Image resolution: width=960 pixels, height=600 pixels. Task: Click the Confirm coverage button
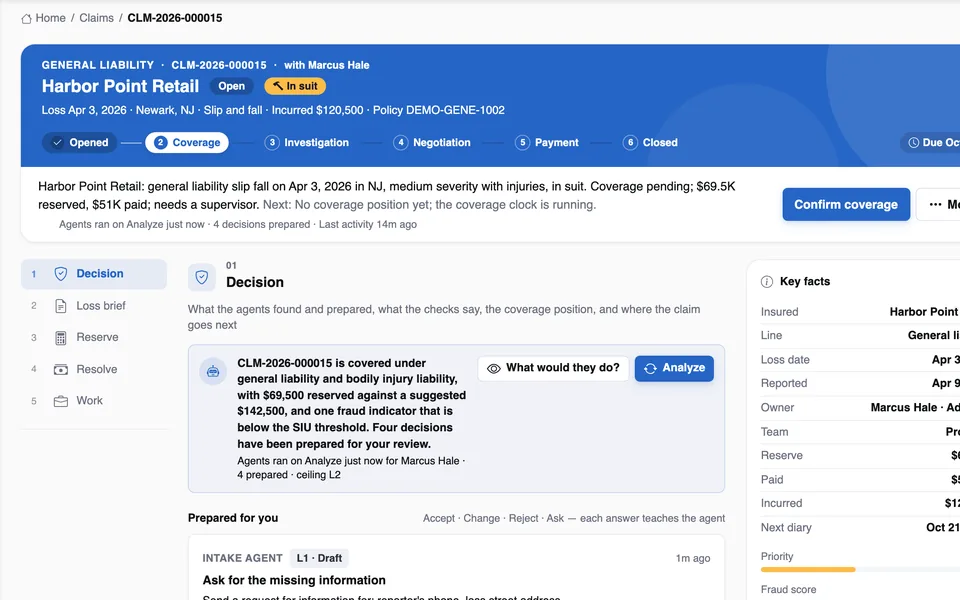tap(846, 204)
